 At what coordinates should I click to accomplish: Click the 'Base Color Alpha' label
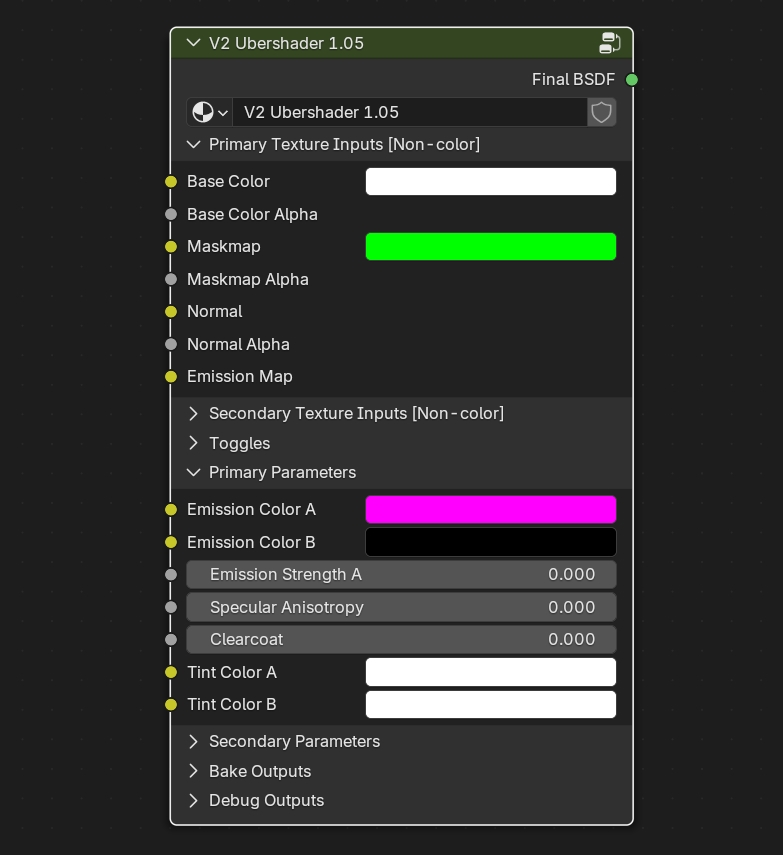[x=252, y=214]
